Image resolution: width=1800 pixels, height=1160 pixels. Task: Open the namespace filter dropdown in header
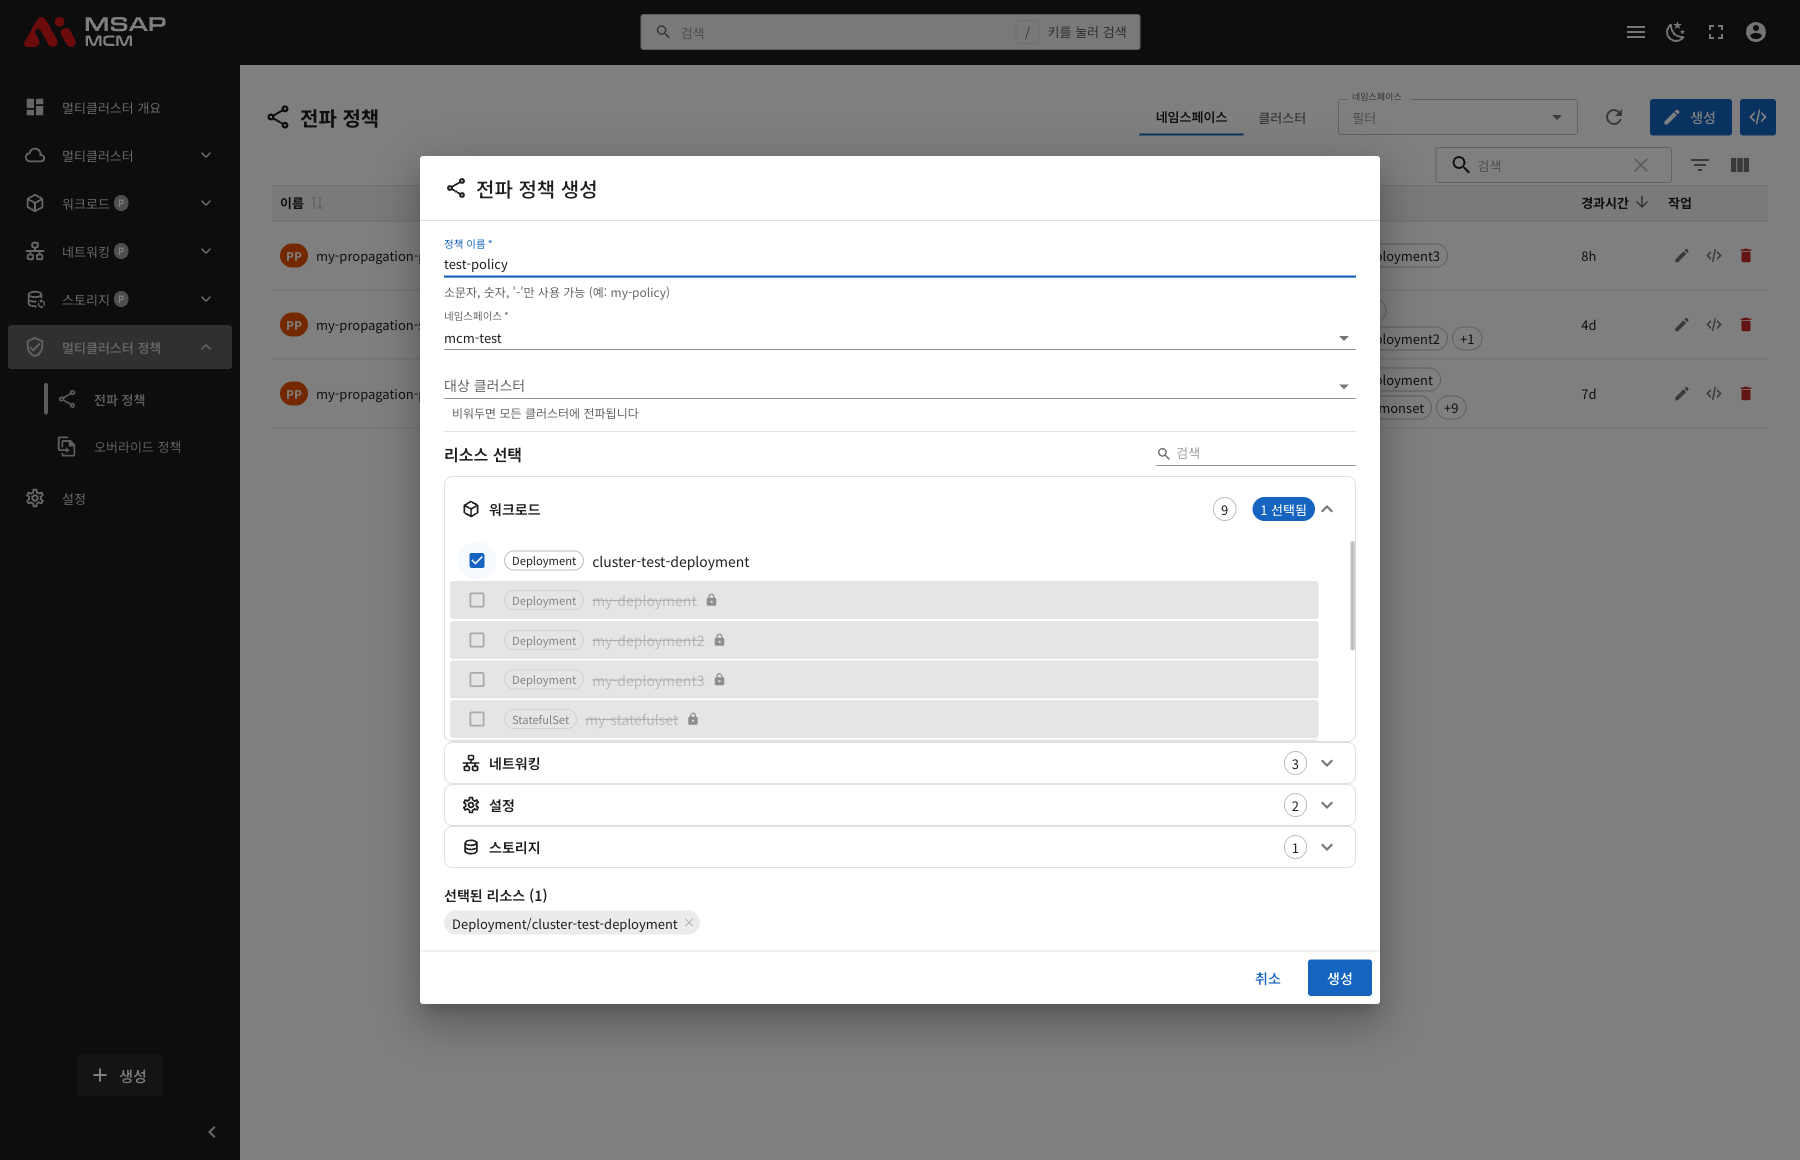(1457, 118)
